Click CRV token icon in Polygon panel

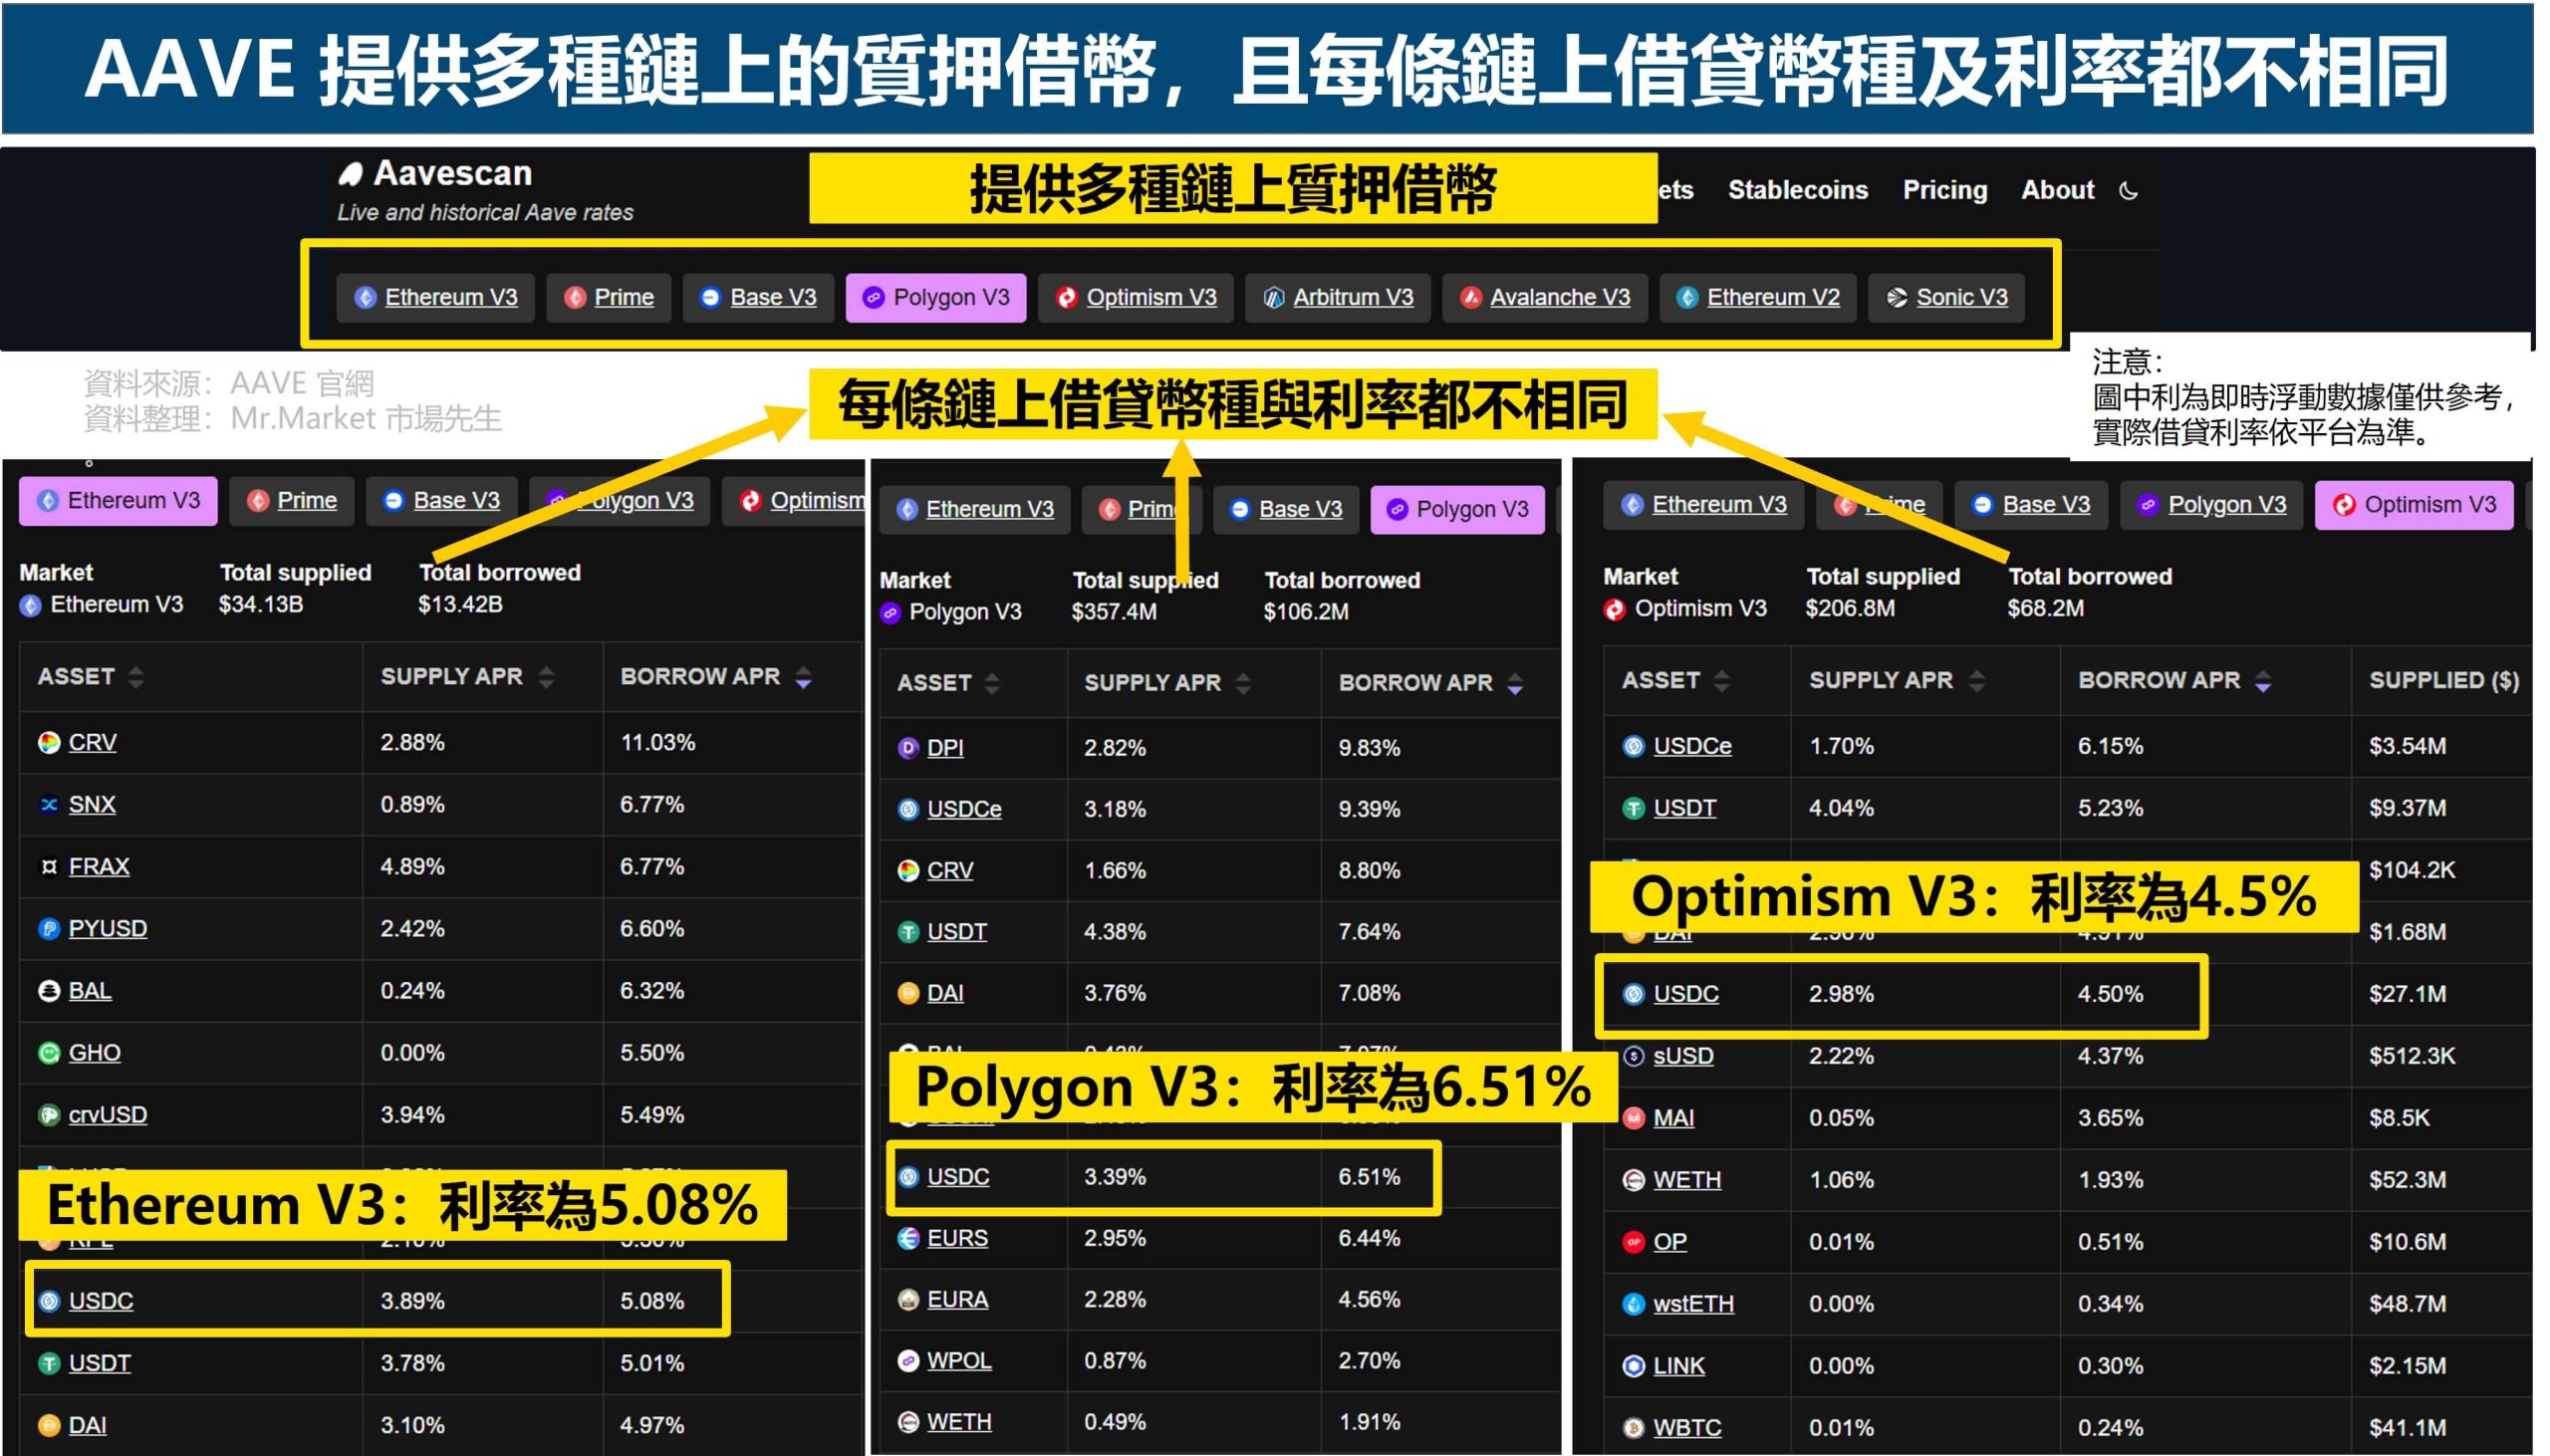(x=907, y=870)
